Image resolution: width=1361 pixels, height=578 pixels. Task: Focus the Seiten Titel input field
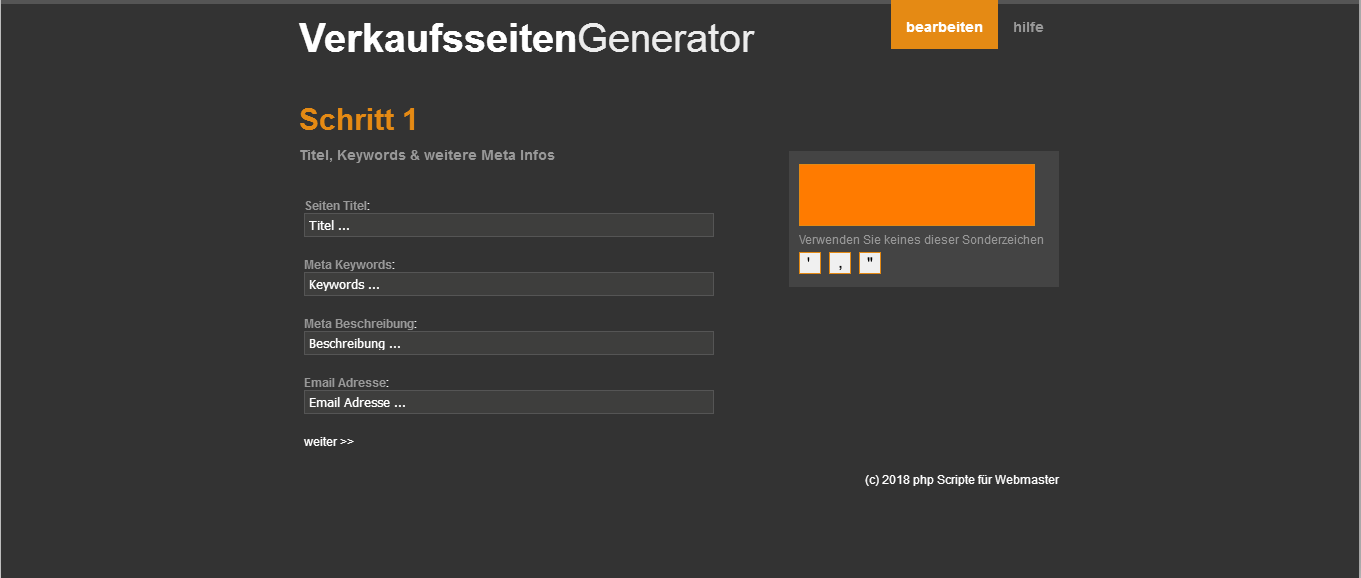[508, 225]
